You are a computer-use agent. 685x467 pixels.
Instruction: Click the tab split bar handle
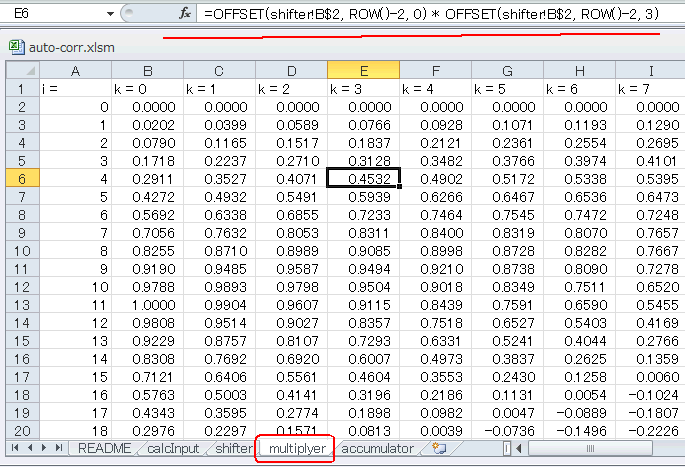click(507, 448)
